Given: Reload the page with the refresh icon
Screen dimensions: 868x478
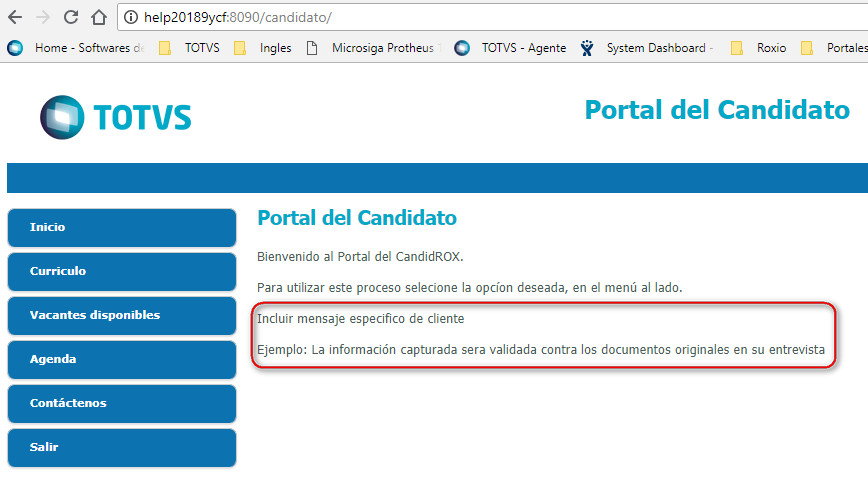Looking at the screenshot, I should (71, 17).
